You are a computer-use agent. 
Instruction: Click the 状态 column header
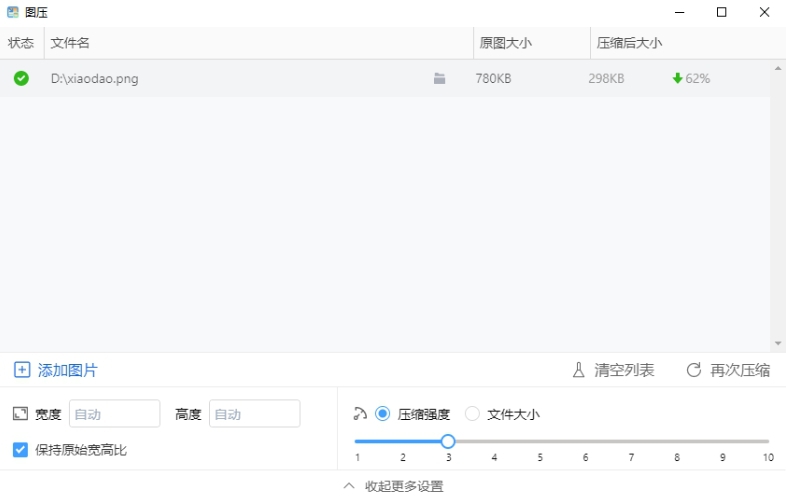(21, 43)
